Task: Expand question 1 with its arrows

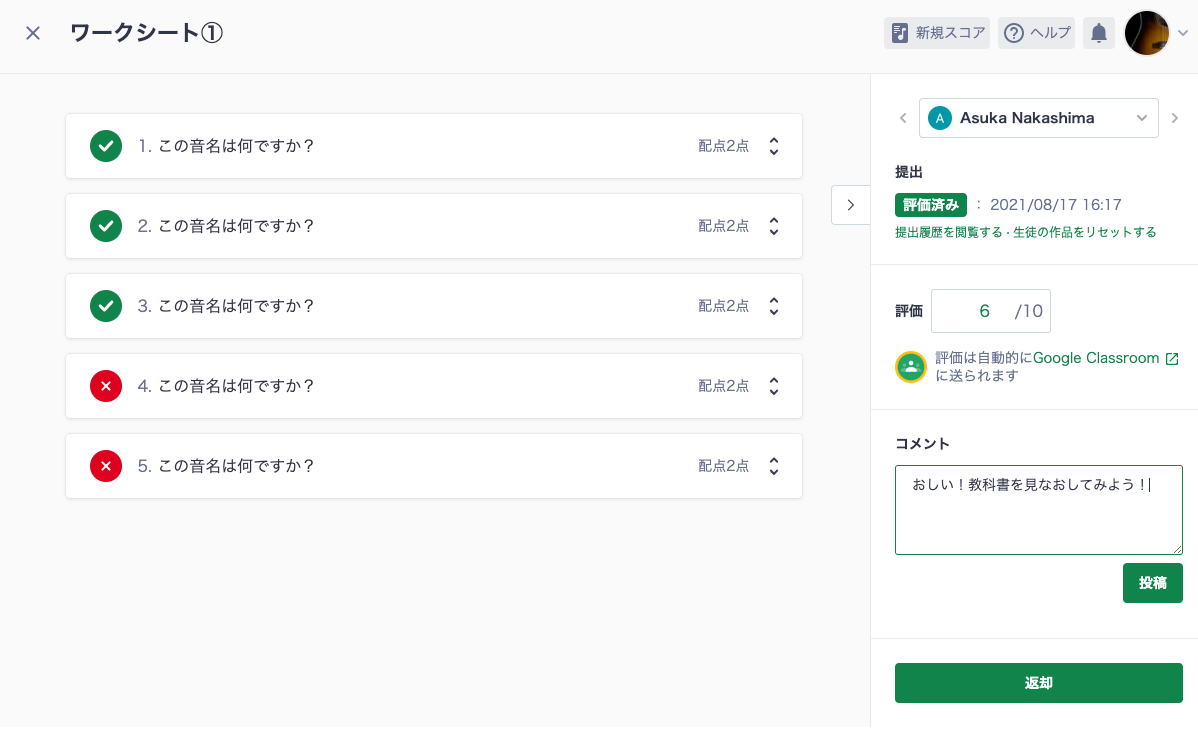Action: pyautogui.click(x=774, y=146)
